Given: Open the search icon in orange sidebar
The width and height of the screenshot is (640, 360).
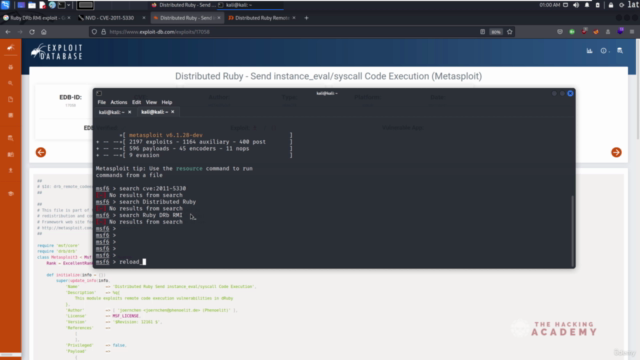Looking at the screenshot, I should [11, 83].
